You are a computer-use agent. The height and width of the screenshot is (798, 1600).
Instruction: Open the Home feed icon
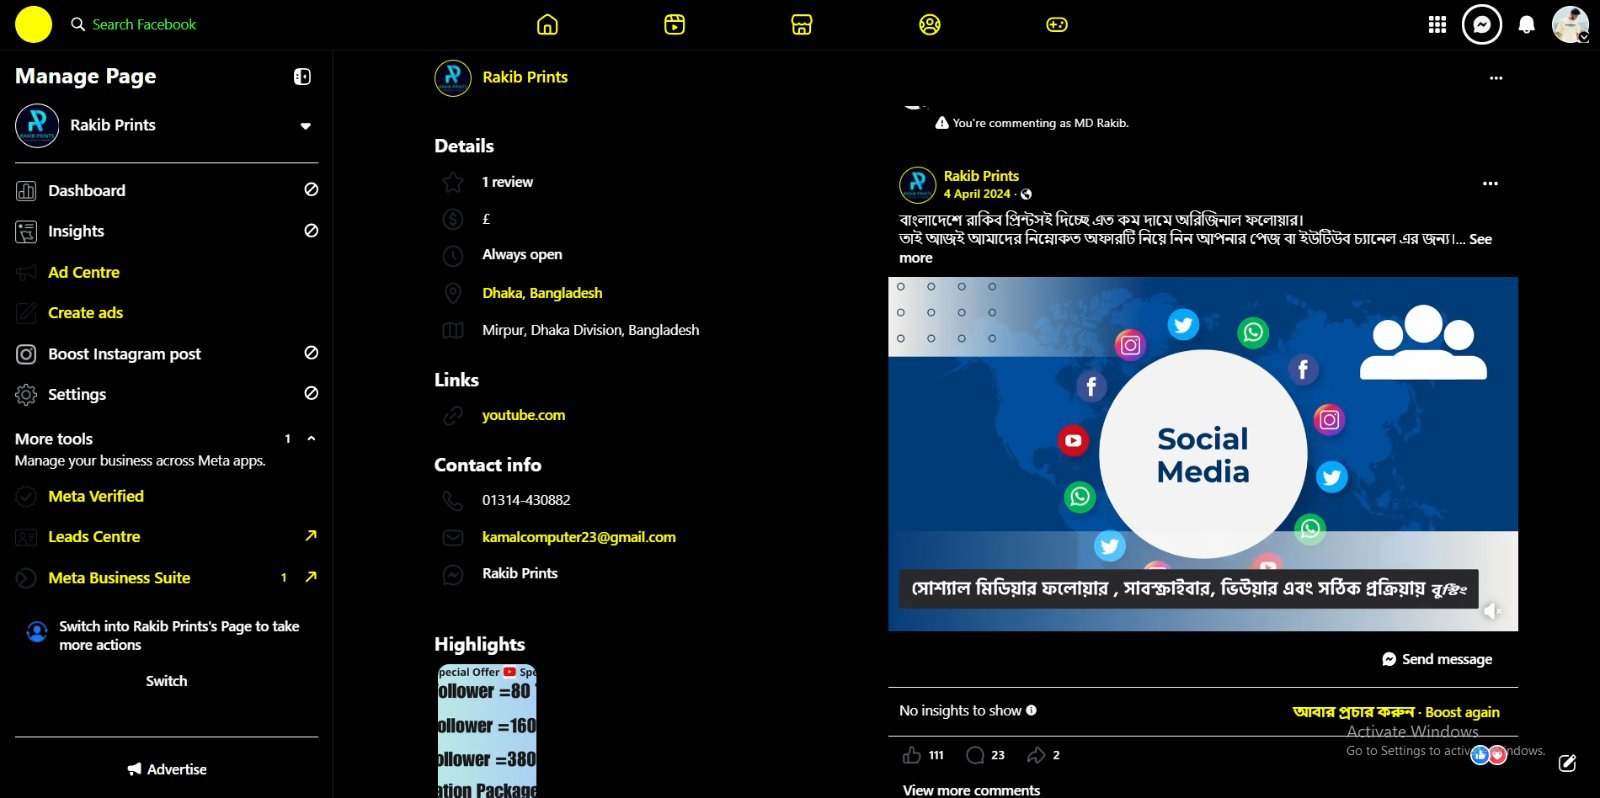547,25
